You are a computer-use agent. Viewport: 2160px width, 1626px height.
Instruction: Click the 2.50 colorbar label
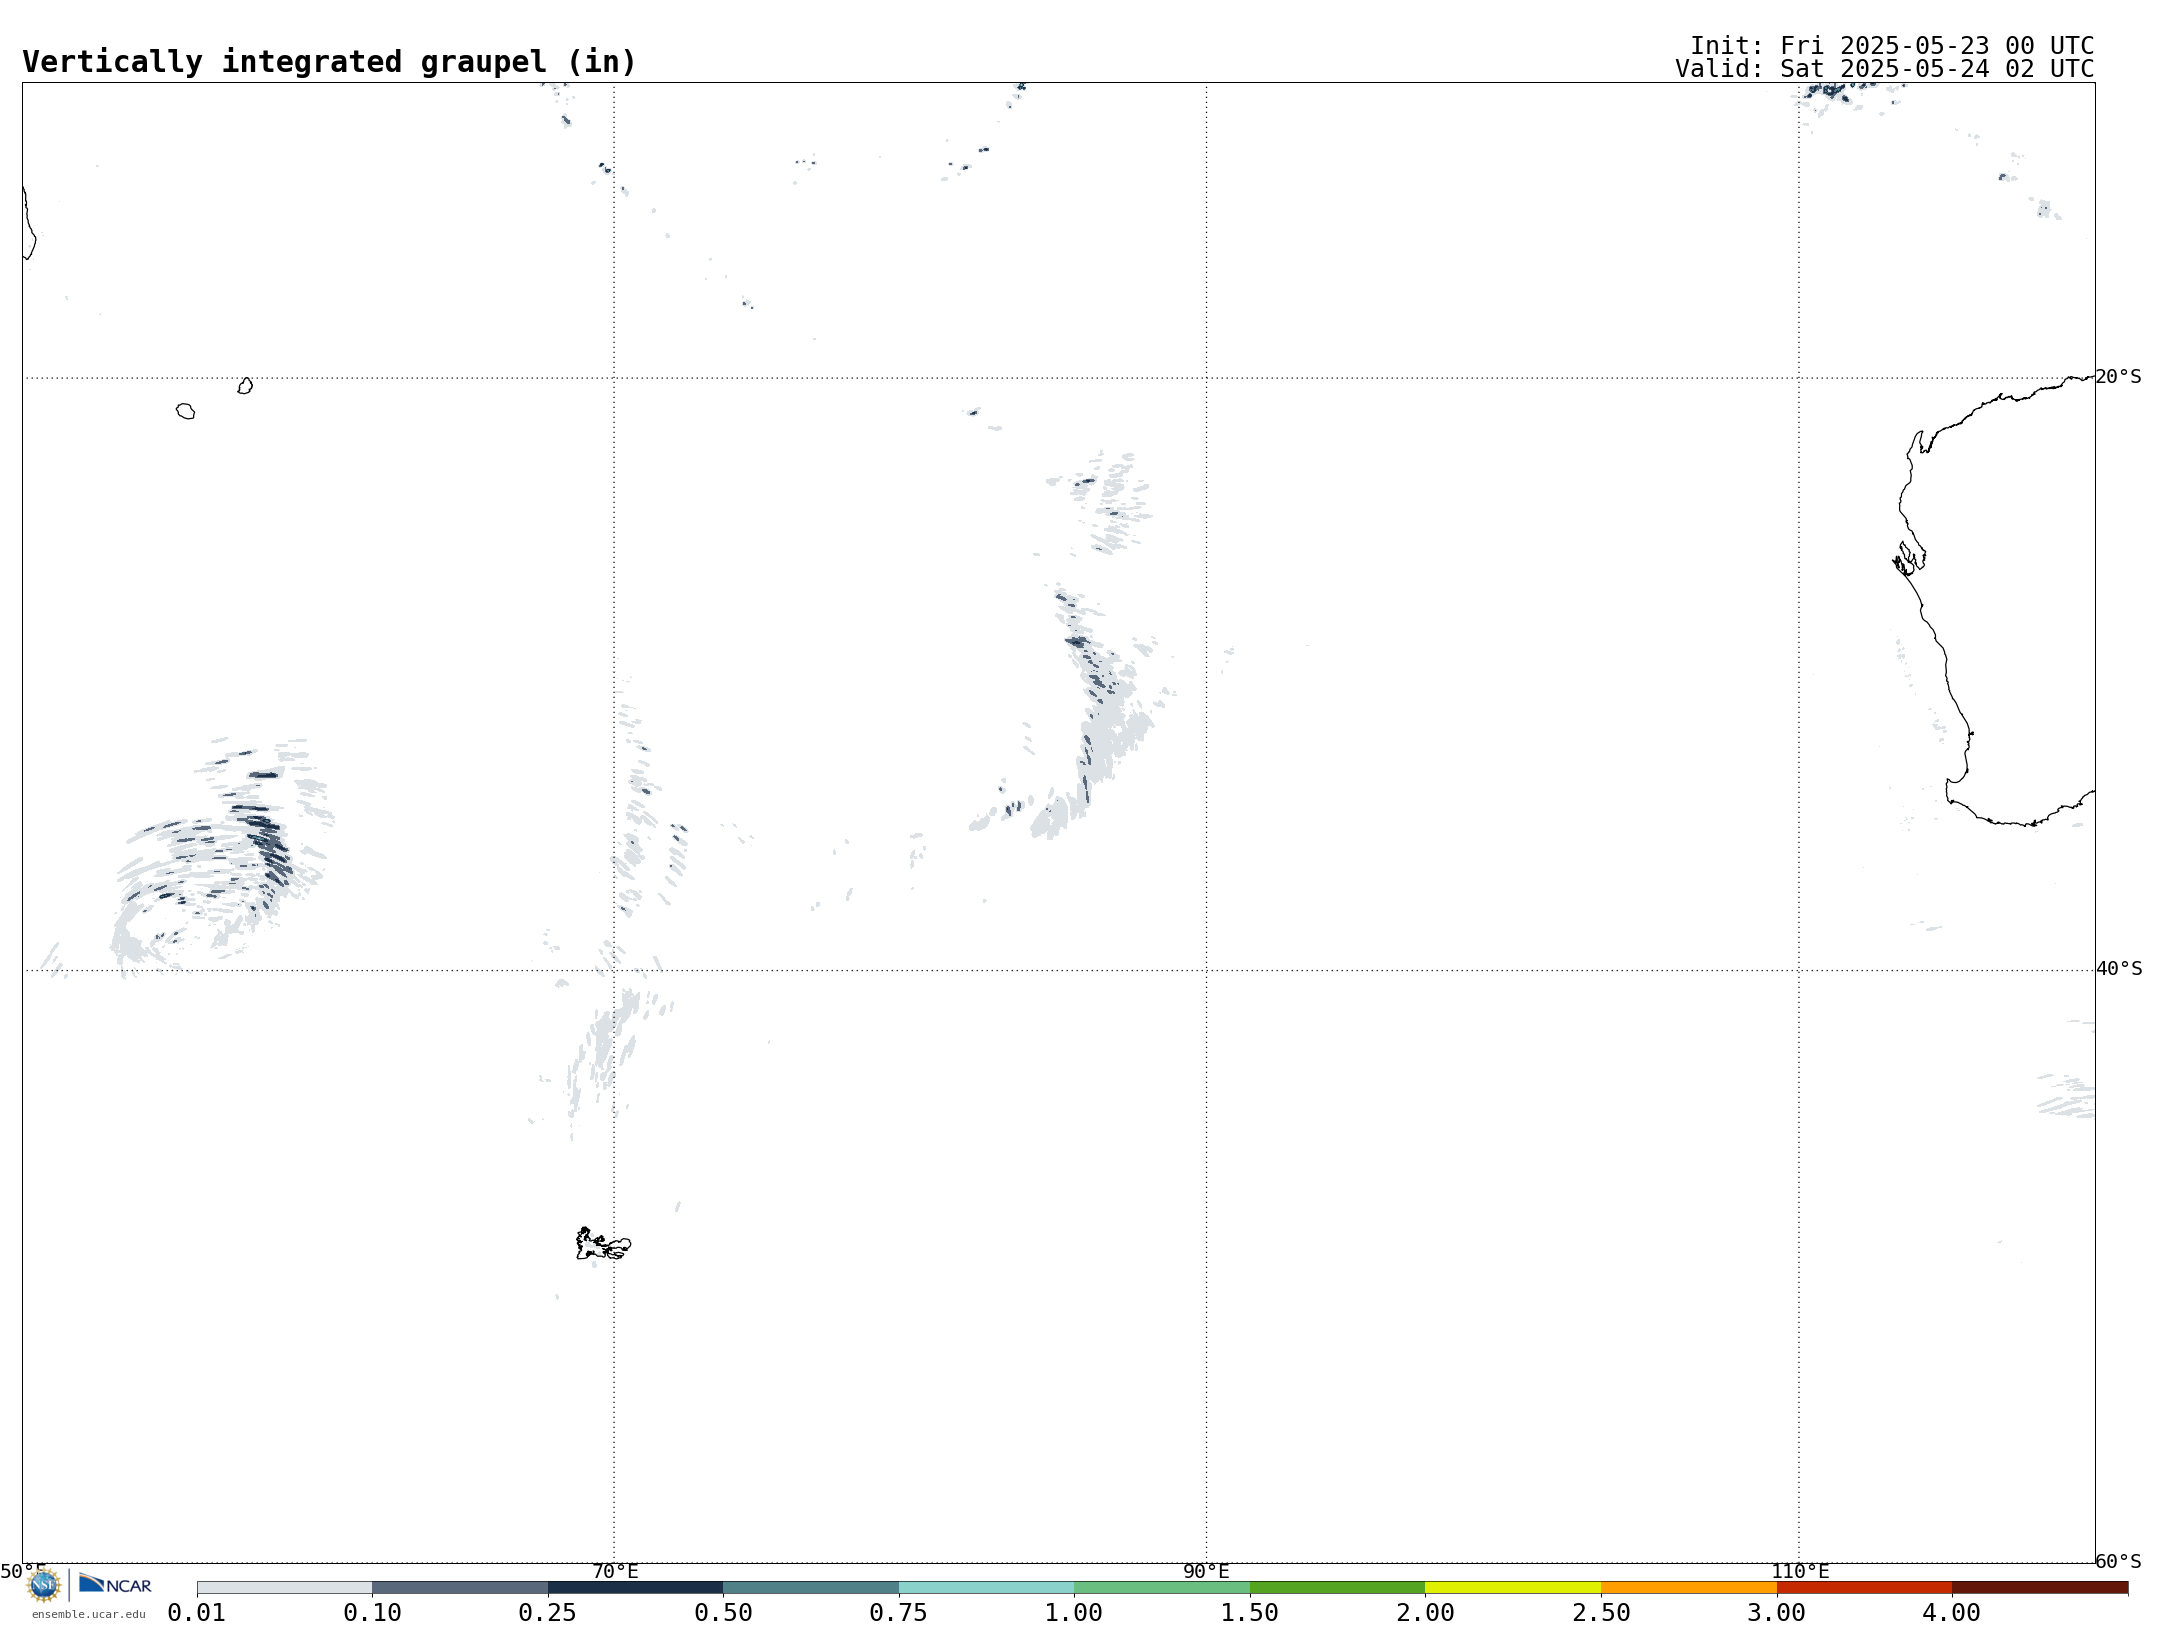[1601, 1613]
